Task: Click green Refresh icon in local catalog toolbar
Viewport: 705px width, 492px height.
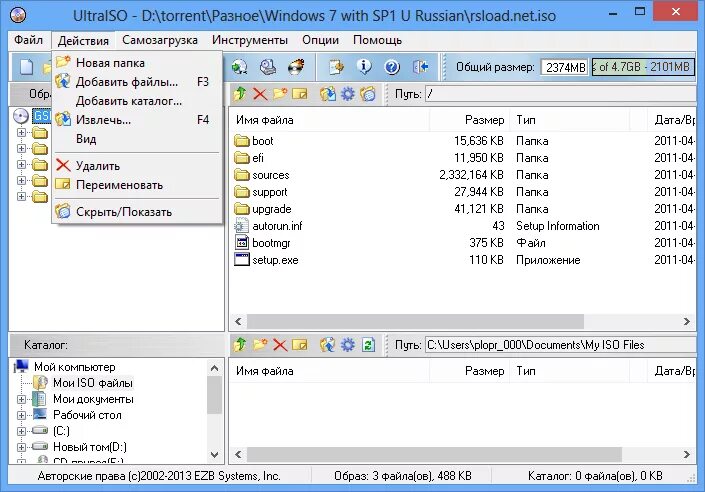Action: pyautogui.click(x=368, y=345)
